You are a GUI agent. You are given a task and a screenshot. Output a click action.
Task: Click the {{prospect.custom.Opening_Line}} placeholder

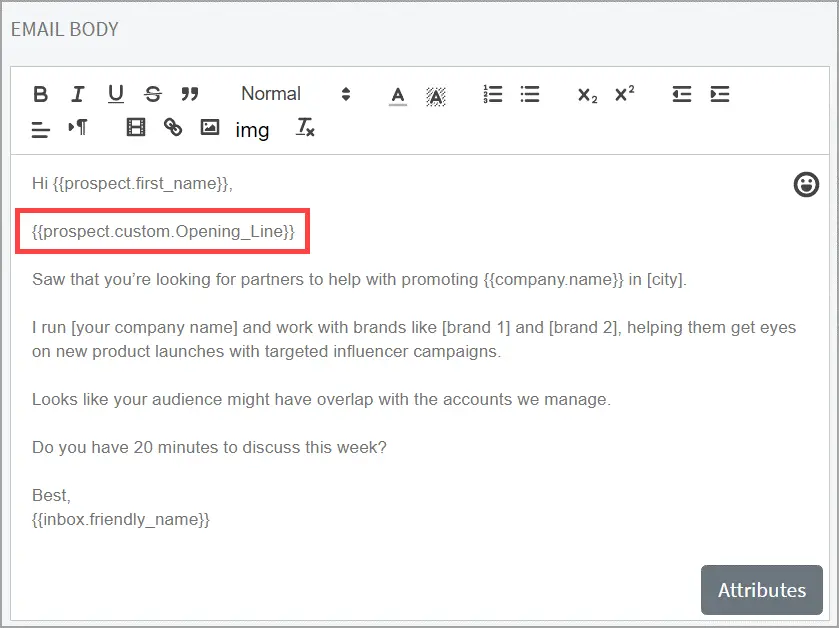(x=163, y=232)
